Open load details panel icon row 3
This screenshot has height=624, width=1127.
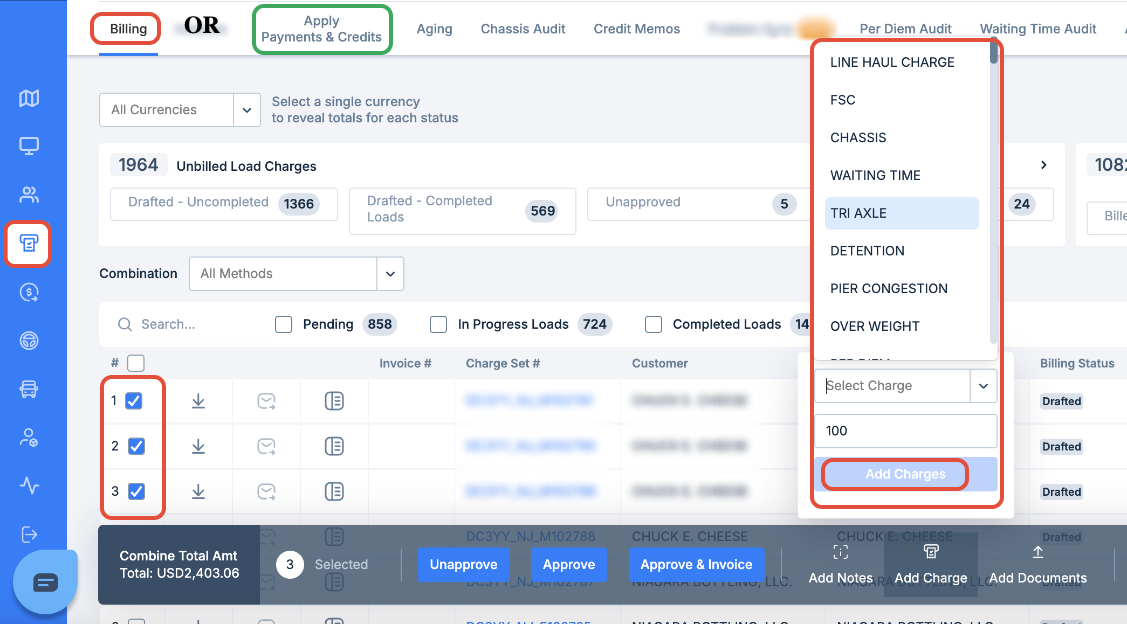334,492
